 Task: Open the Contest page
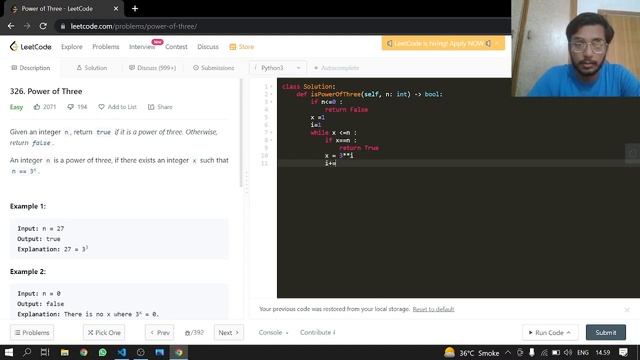click(x=176, y=47)
